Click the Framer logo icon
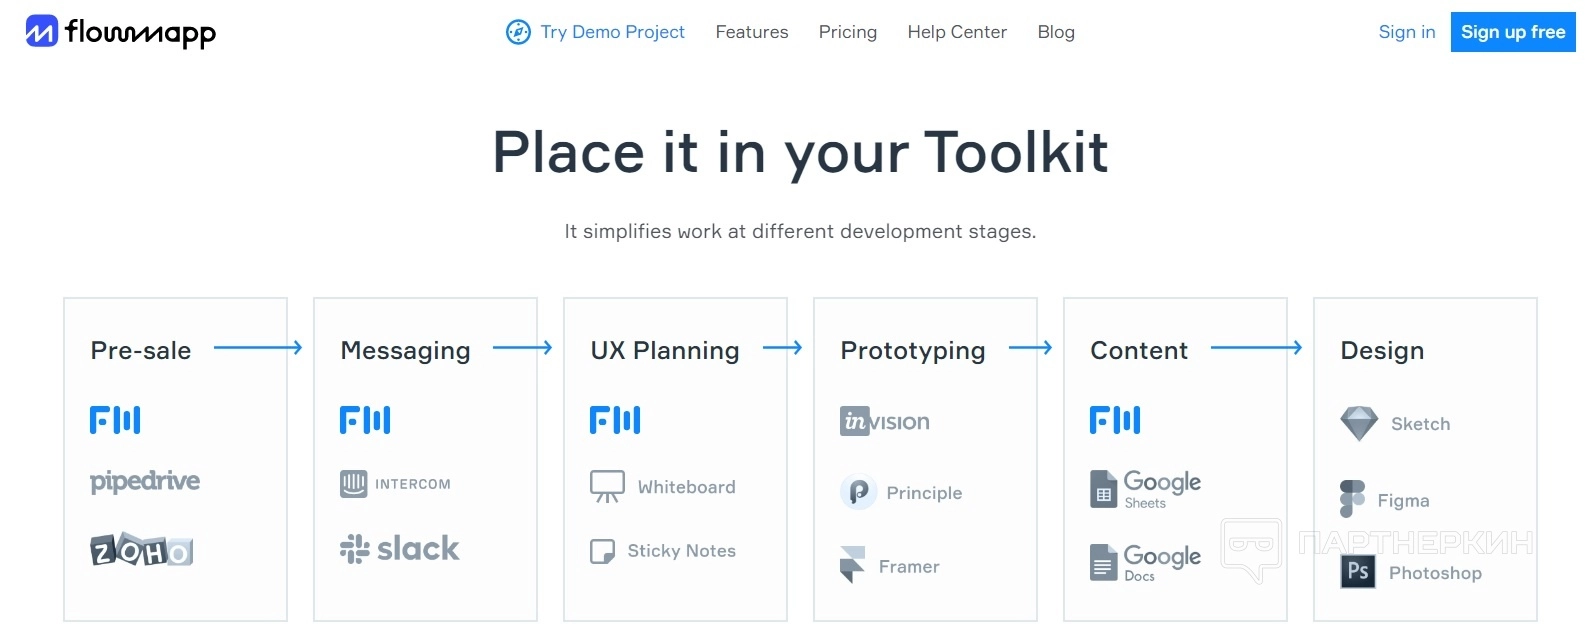Viewport: 1585px width, 637px height. tap(852, 565)
